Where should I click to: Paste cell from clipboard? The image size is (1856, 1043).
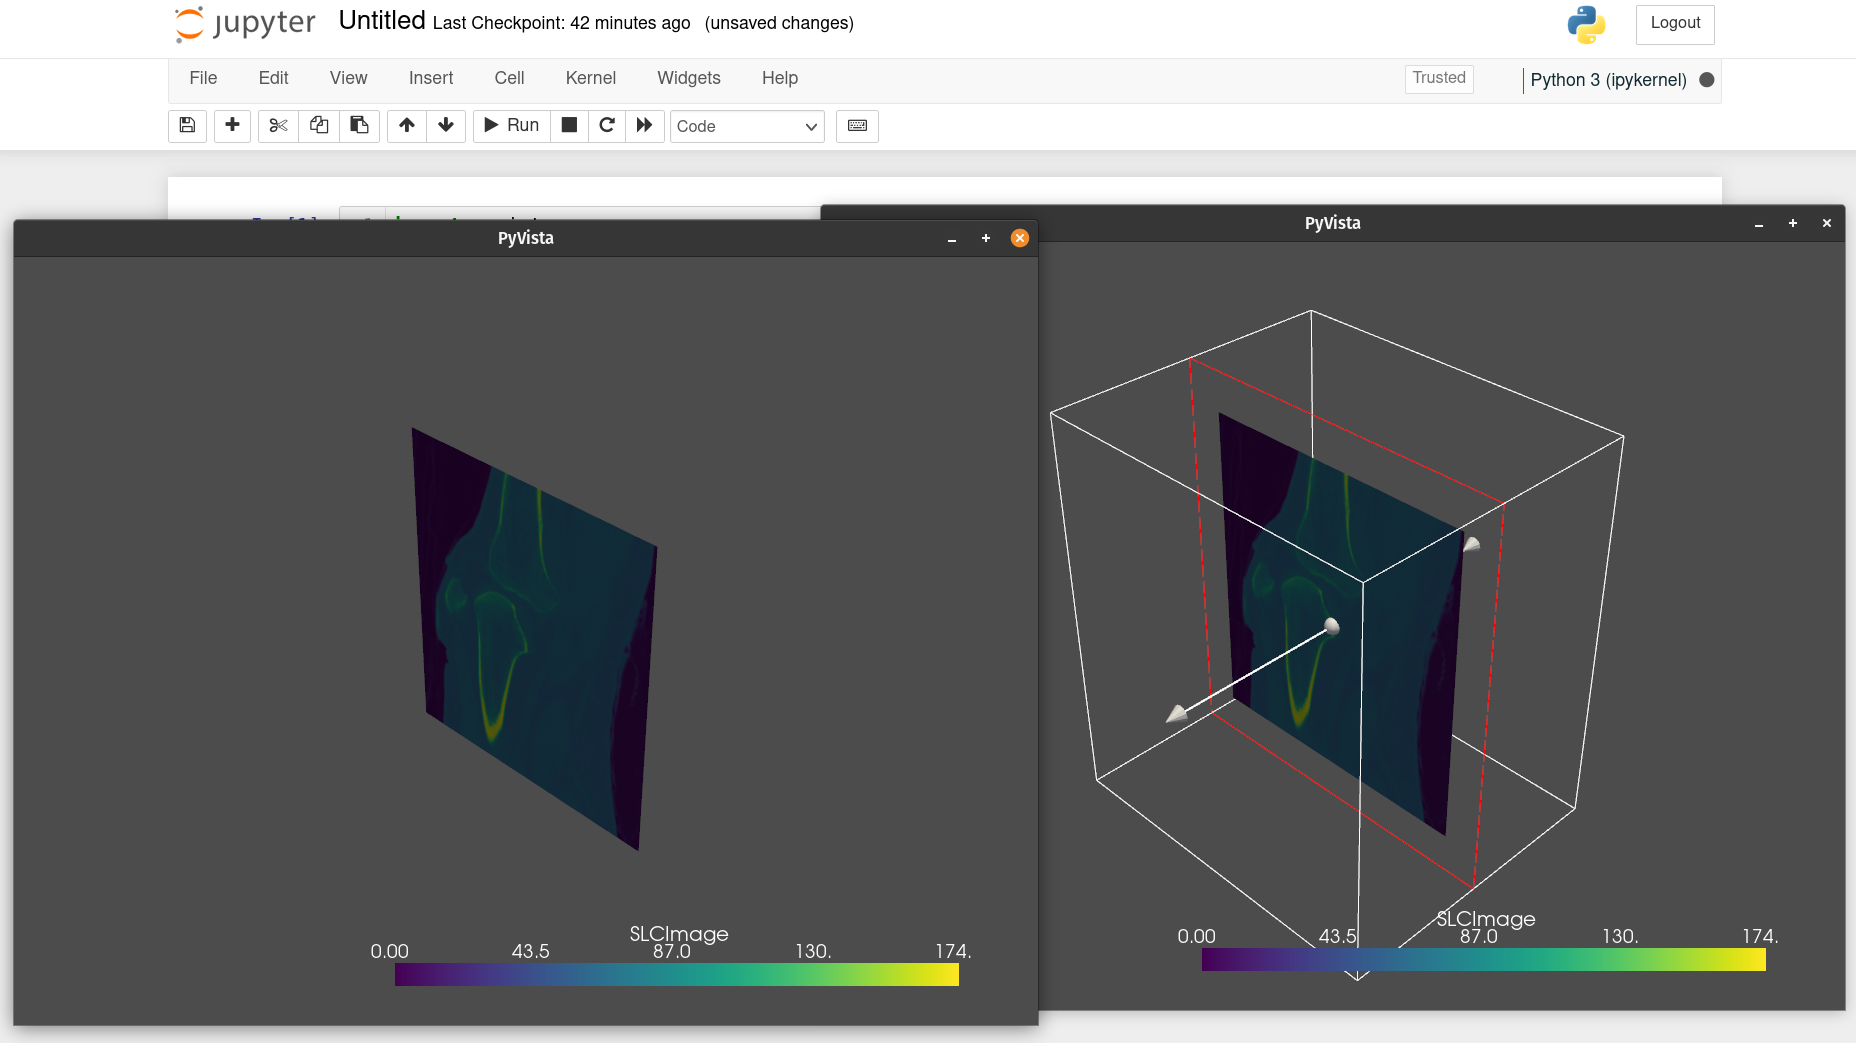click(359, 126)
